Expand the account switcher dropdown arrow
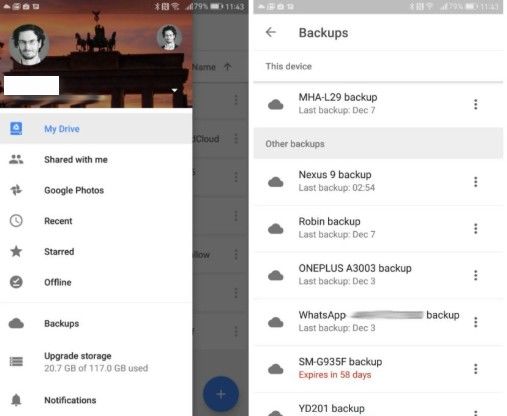Image resolution: width=507 pixels, height=416 pixels. coord(174,90)
